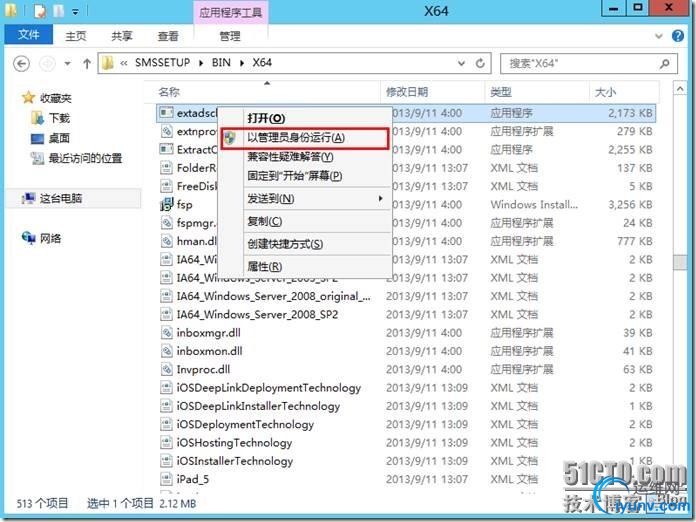Click the vertical scrollbar up arrow
Image resolution: width=696 pixels, height=522 pixels.
[680, 89]
